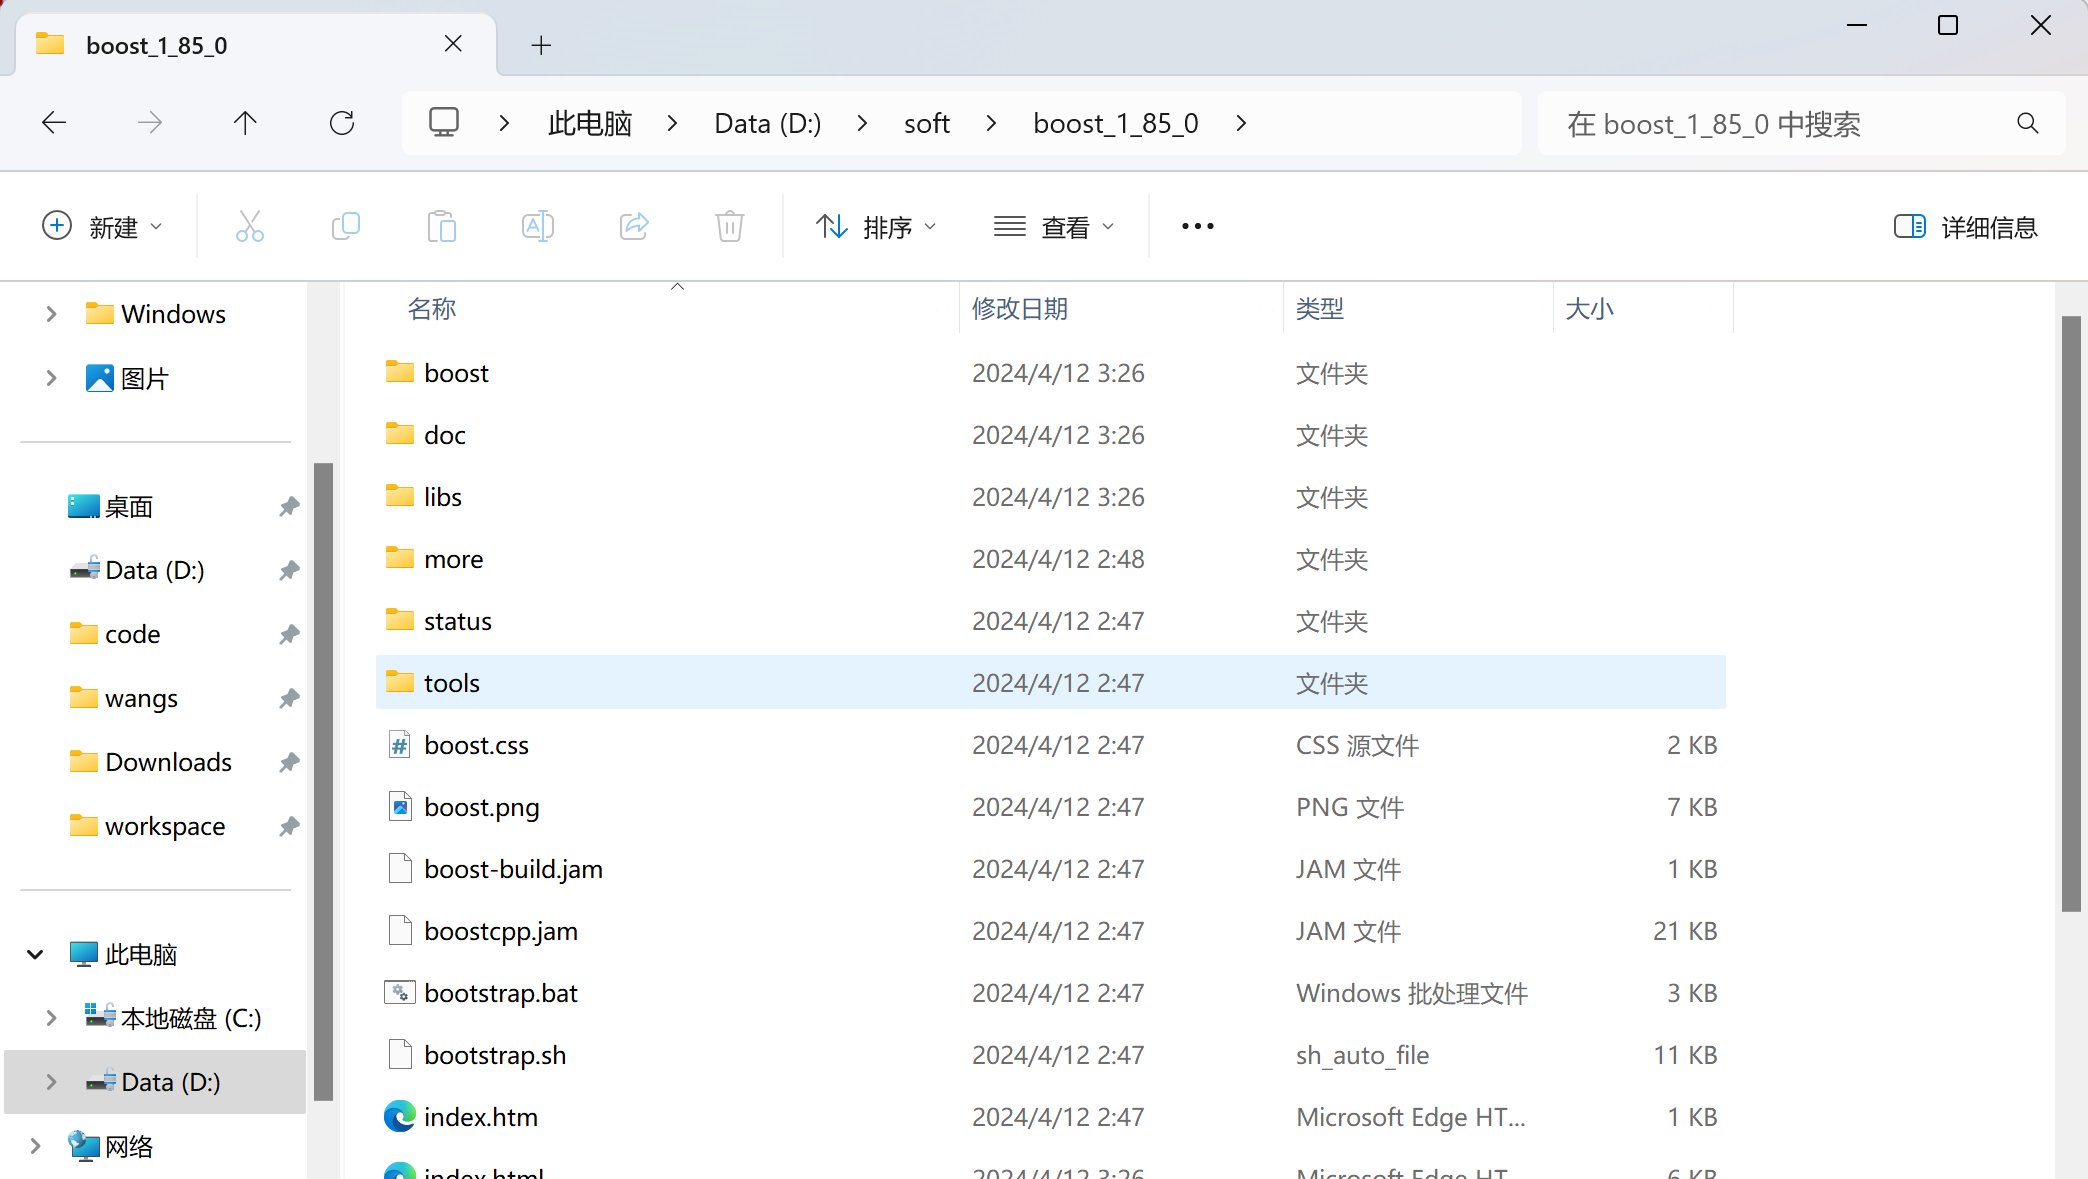The image size is (2088, 1179).
Task: Click the search magnifier icon
Action: (2028, 123)
